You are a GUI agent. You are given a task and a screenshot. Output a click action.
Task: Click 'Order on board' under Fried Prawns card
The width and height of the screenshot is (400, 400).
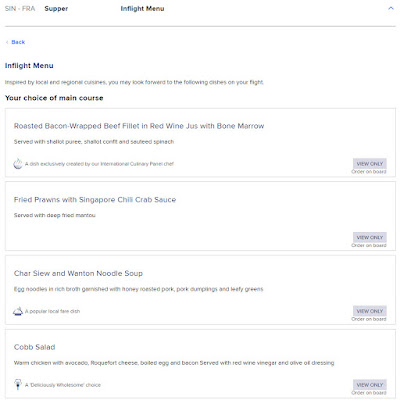click(x=369, y=245)
